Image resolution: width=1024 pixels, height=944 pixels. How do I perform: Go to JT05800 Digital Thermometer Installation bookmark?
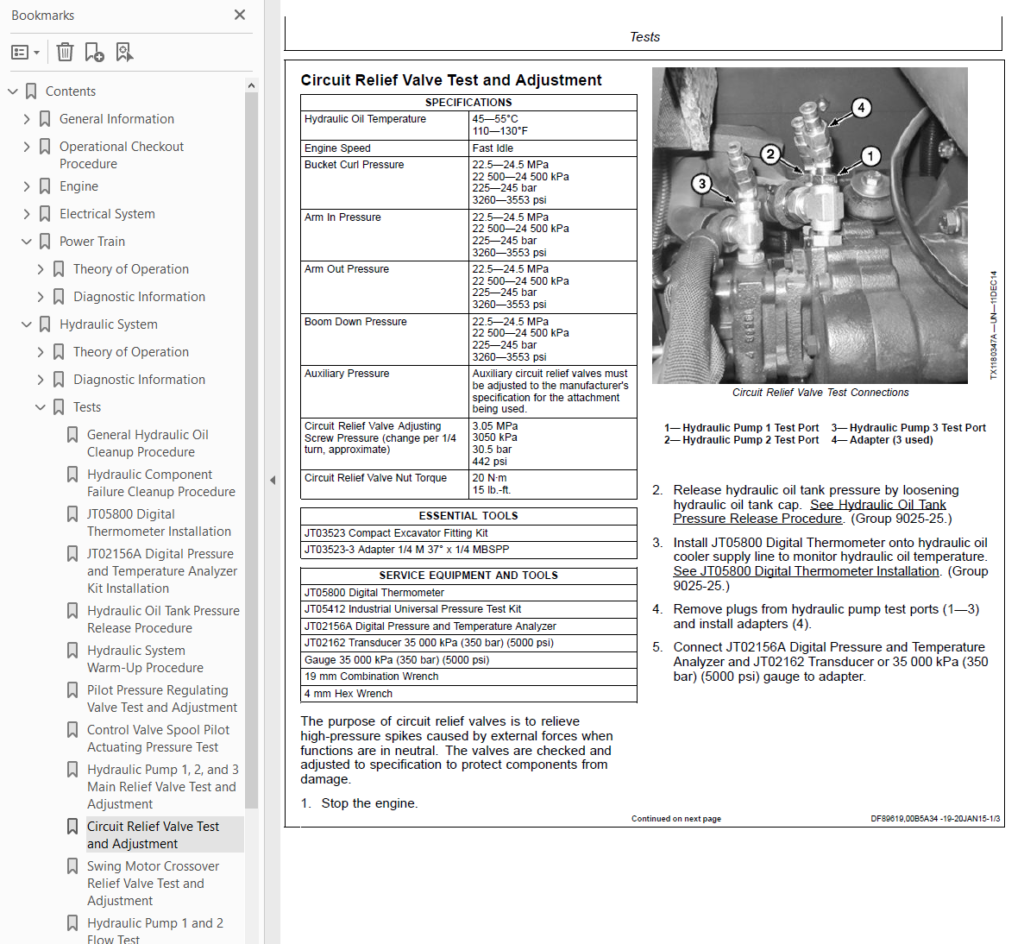click(x=159, y=523)
